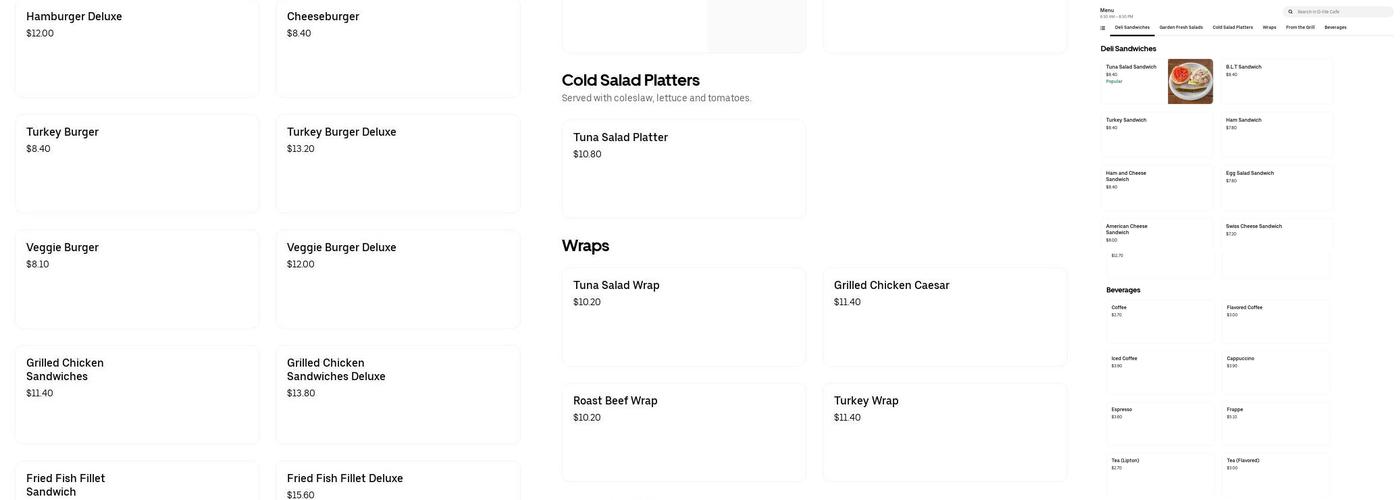The height and width of the screenshot is (500, 1400).
Task: Open the Hamburger Deluxe item card
Action: click(137, 48)
